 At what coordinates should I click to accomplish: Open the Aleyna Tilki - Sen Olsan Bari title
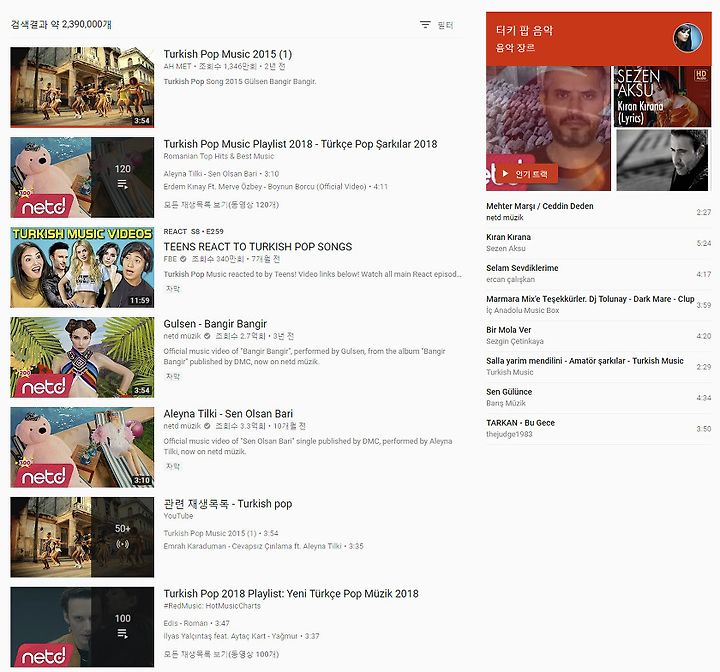[x=228, y=414]
